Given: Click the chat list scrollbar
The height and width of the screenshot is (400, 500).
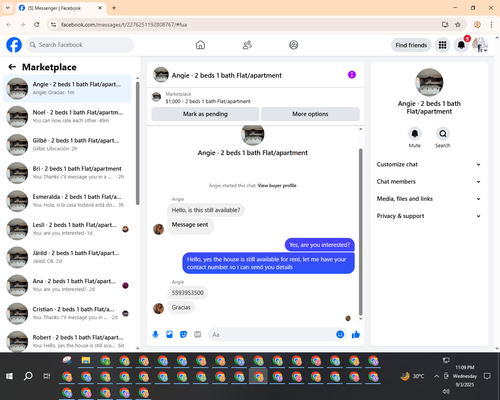Looking at the screenshot, I should point(138,143).
